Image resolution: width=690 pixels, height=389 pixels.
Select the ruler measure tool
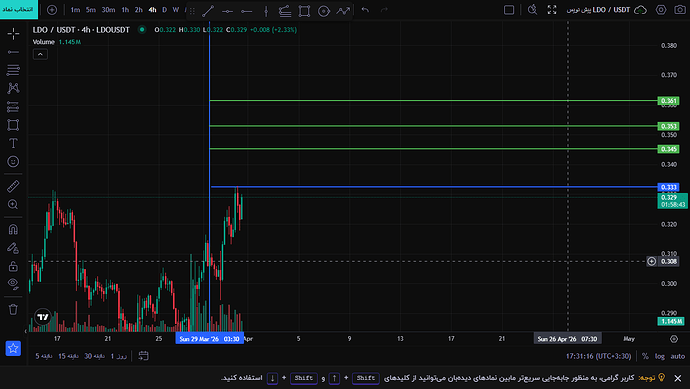(x=13, y=186)
